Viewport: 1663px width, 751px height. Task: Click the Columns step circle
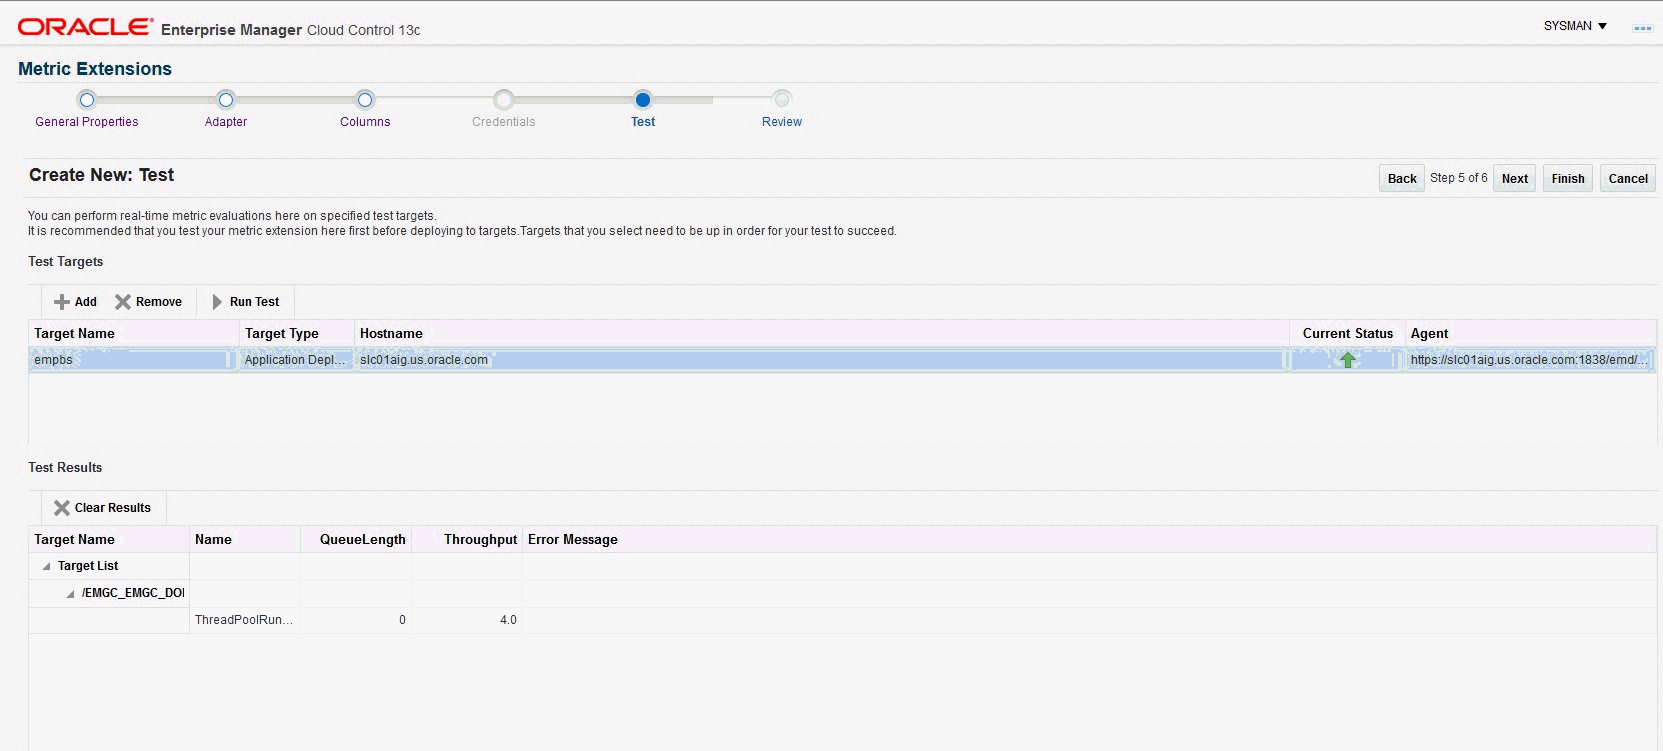pos(365,99)
